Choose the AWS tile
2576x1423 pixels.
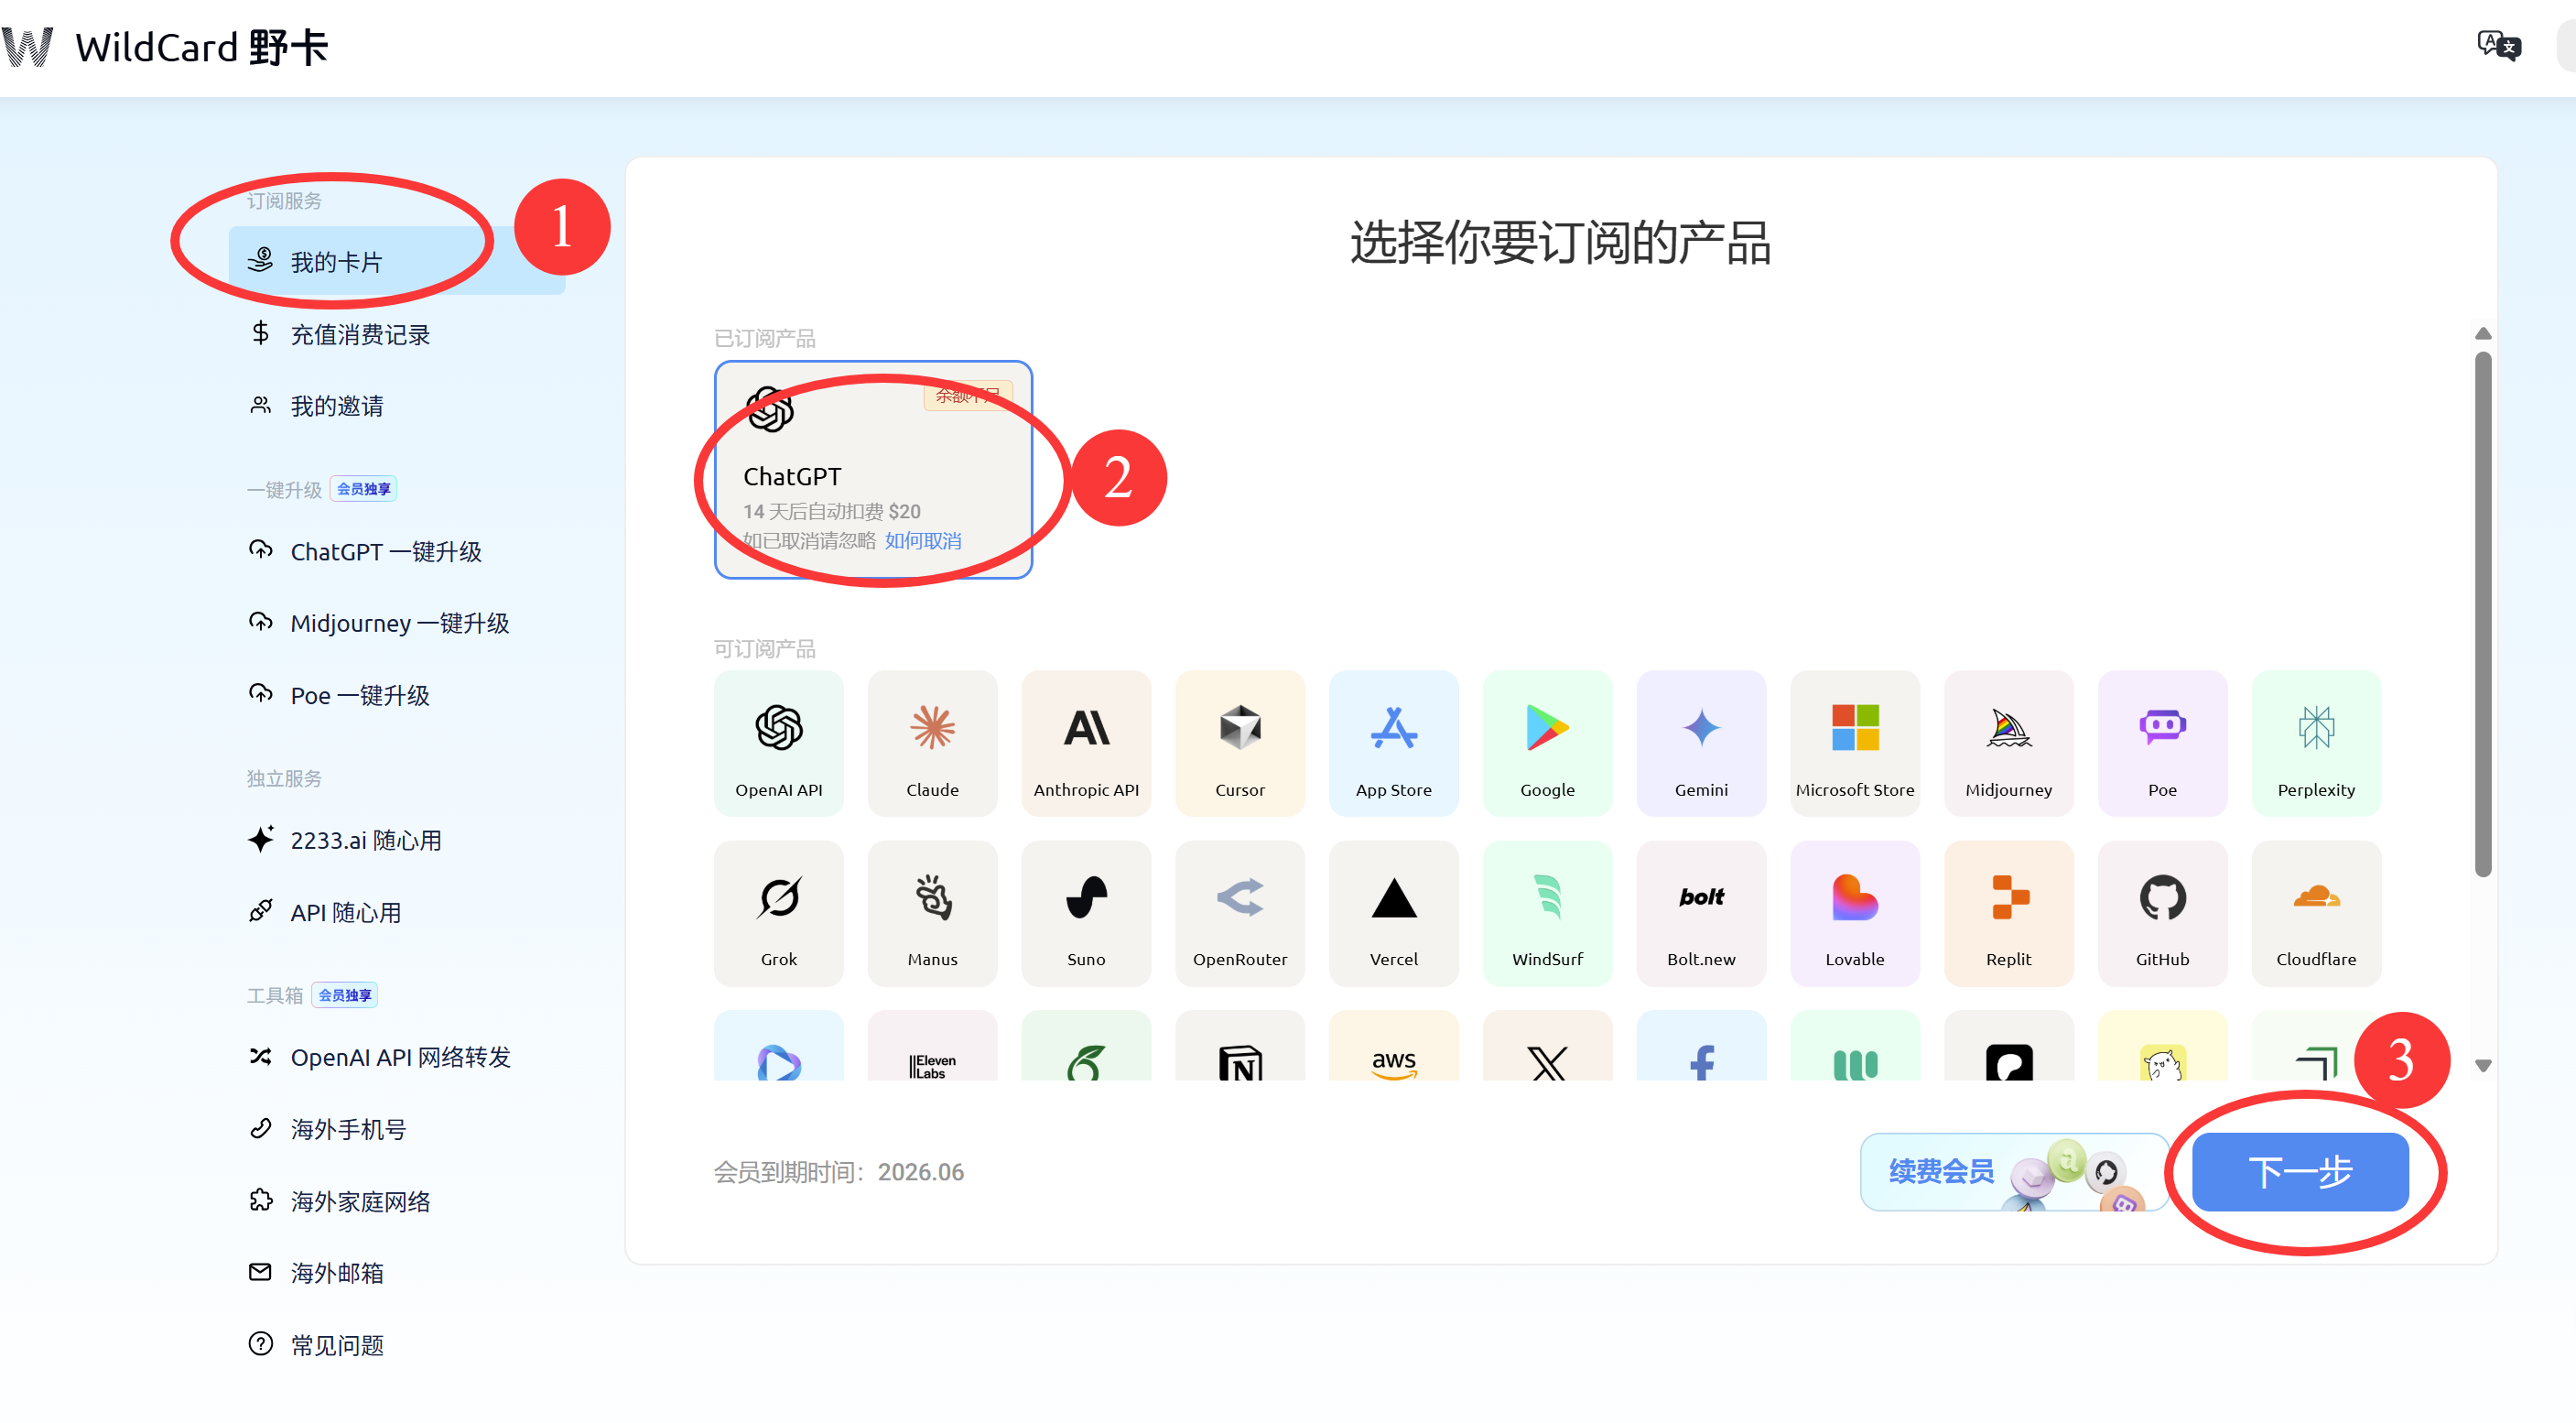pyautogui.click(x=1393, y=1045)
